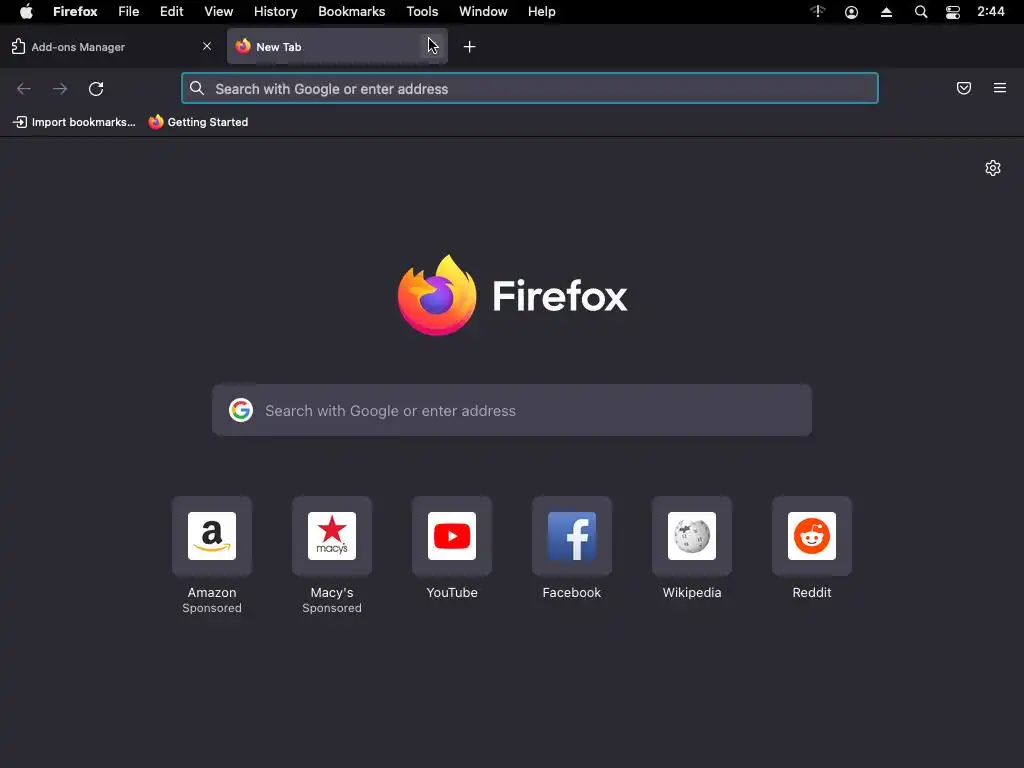Image resolution: width=1024 pixels, height=768 pixels.
Task: Open the YouTube shortcut tile
Action: pyautogui.click(x=452, y=536)
